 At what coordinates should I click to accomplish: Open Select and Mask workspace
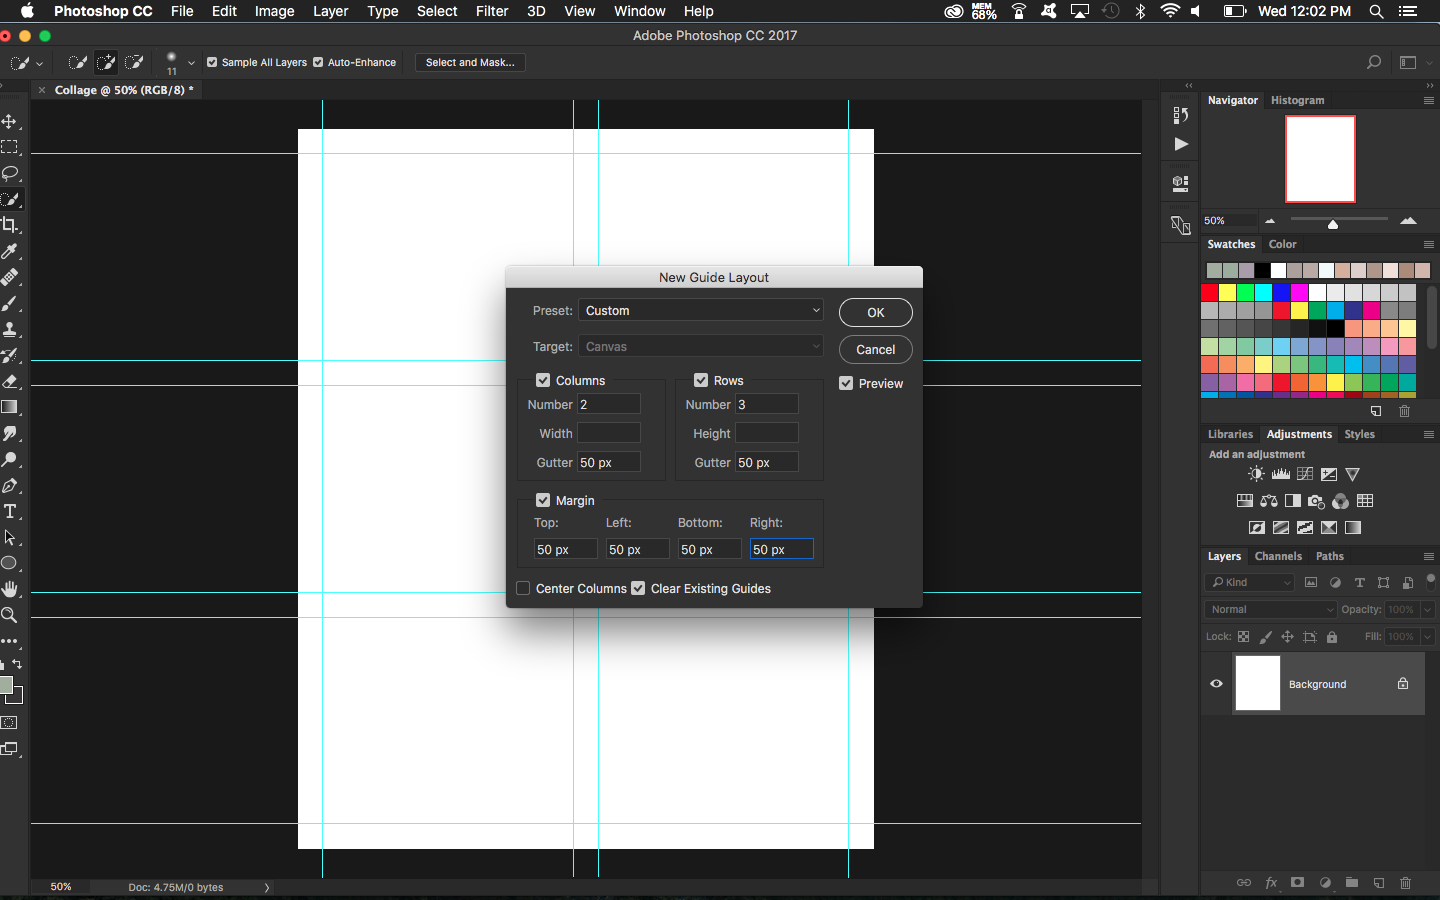[470, 62]
